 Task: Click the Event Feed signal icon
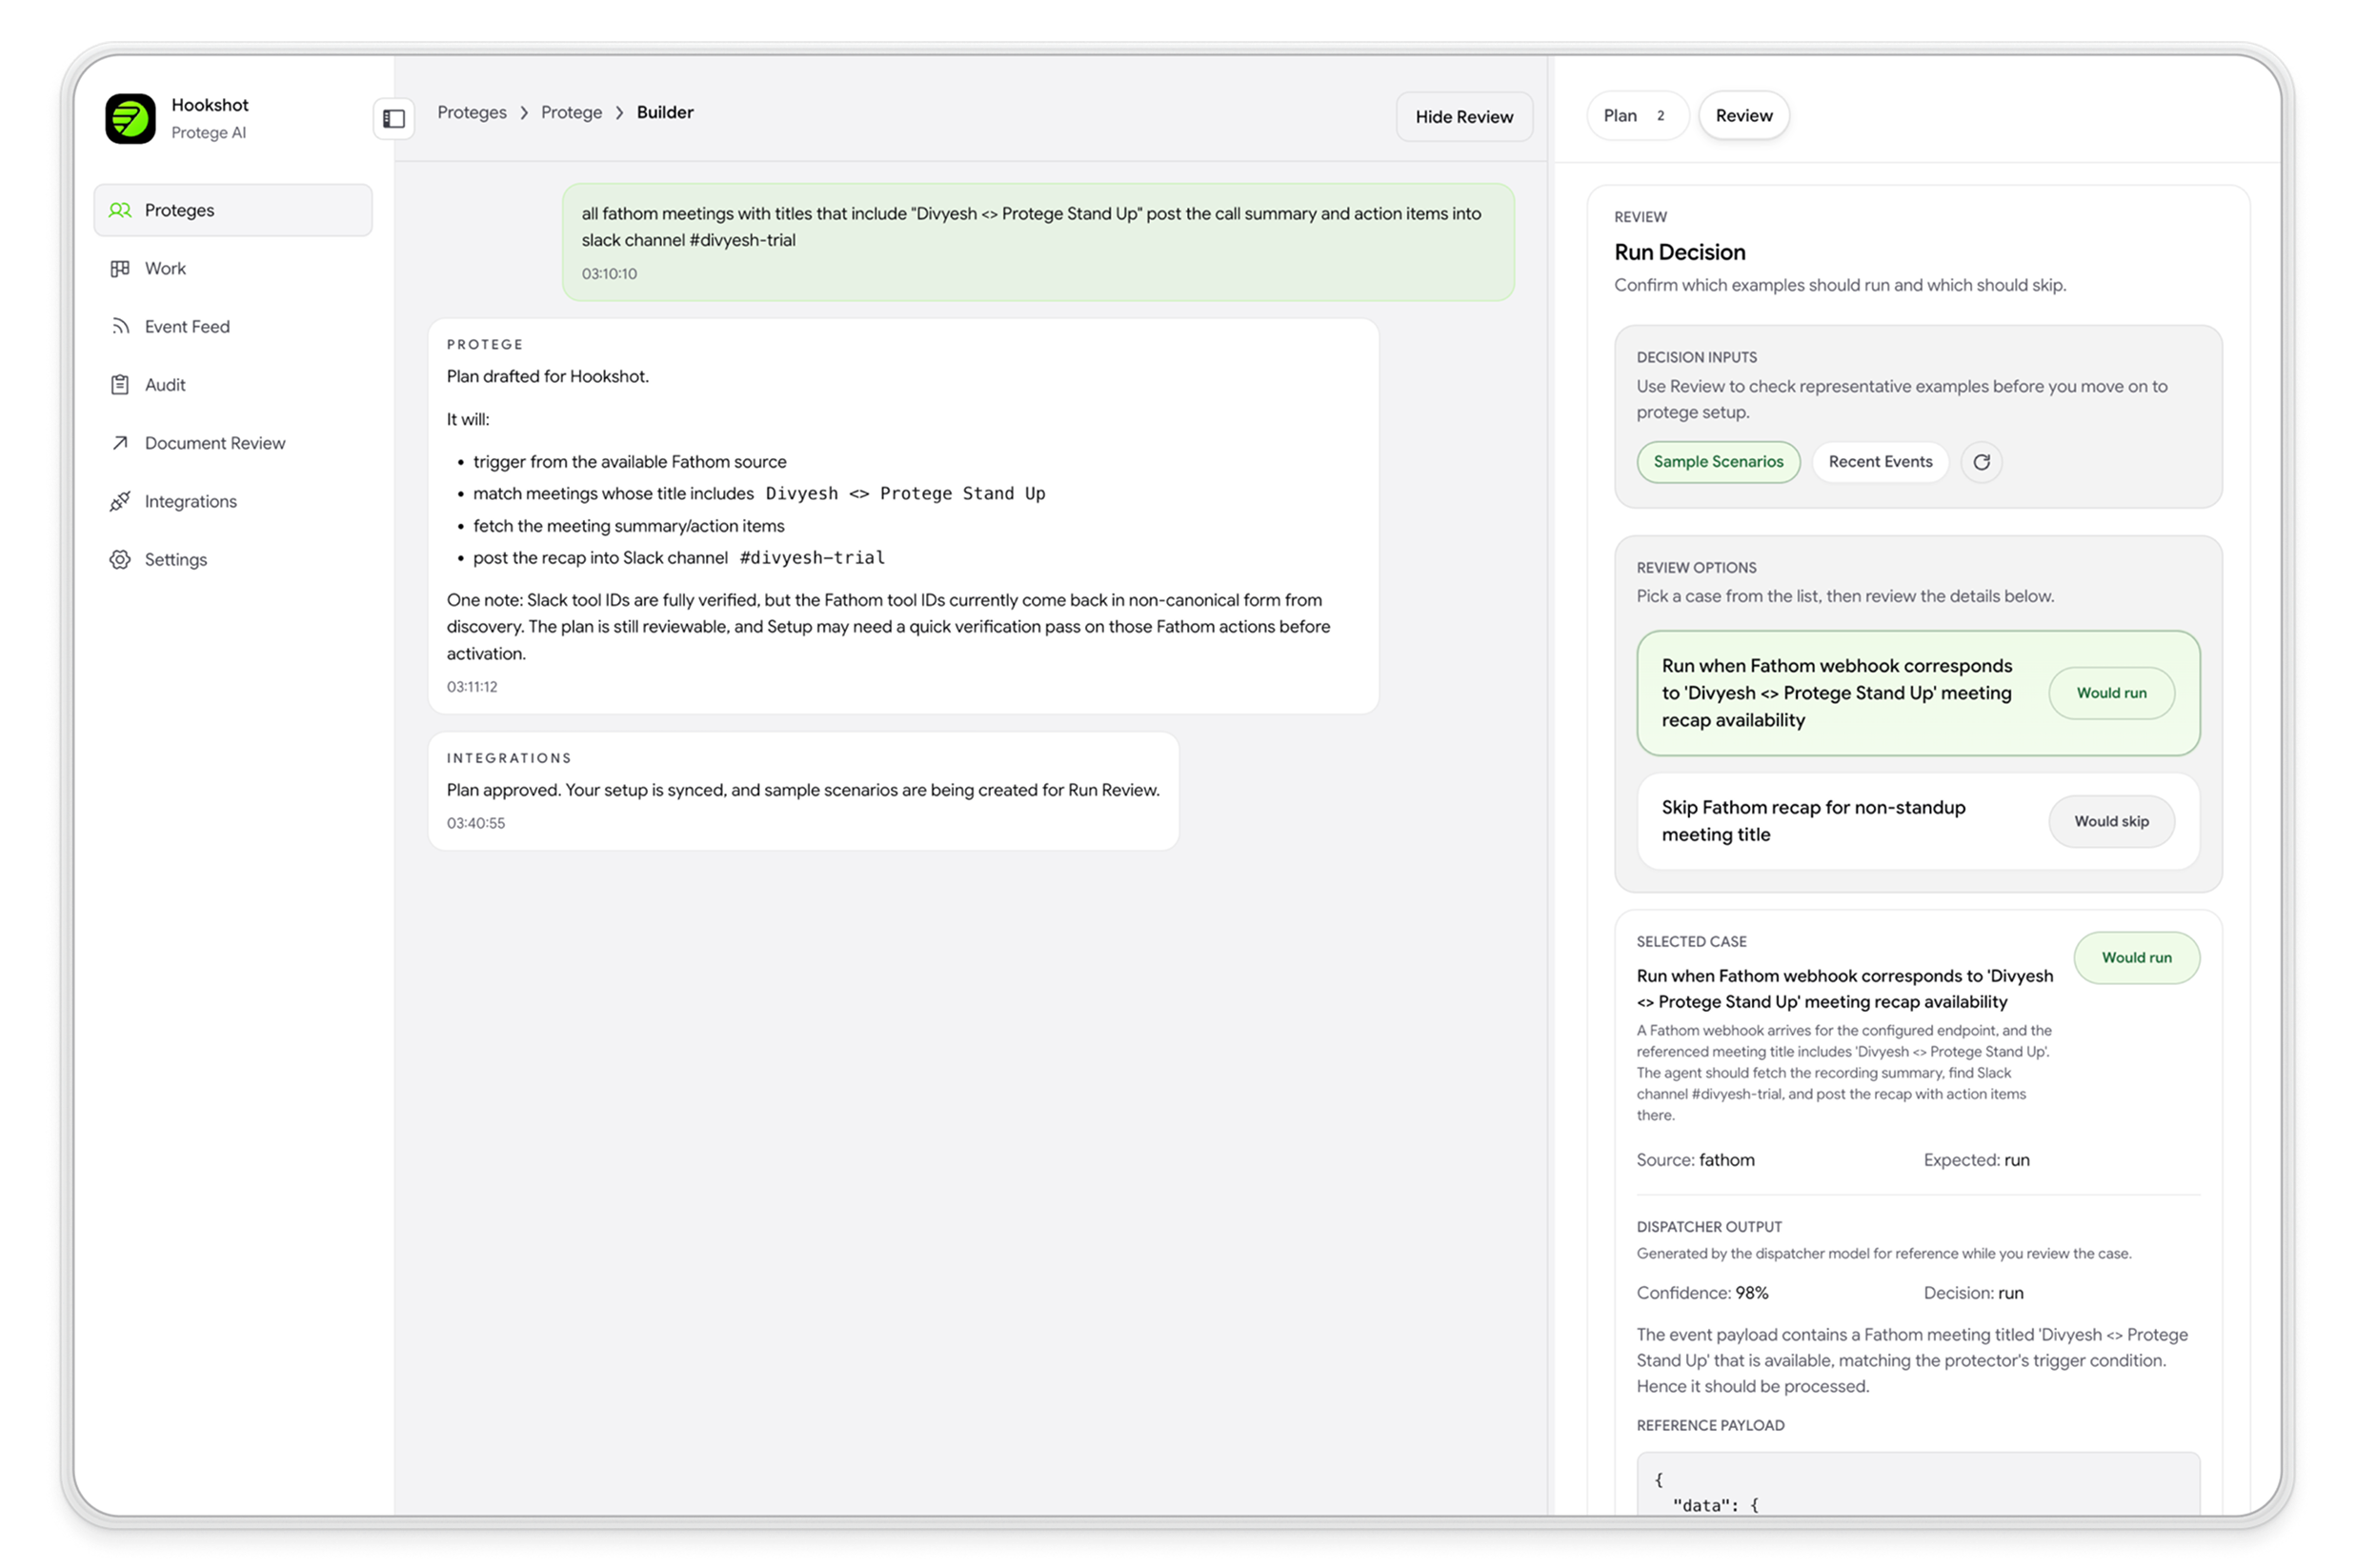120,326
